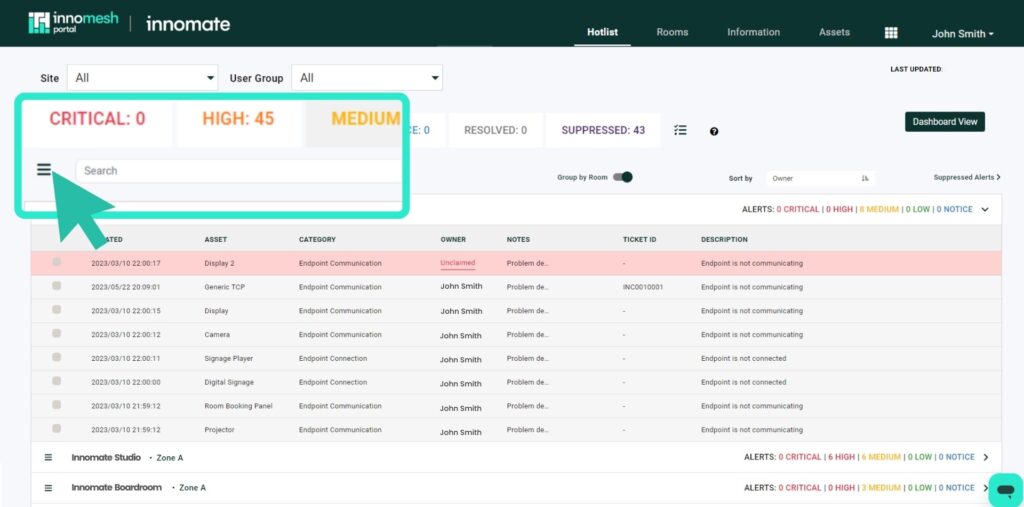The width and height of the screenshot is (1024, 507).
Task: Click the OWNER column header
Action: (453, 240)
